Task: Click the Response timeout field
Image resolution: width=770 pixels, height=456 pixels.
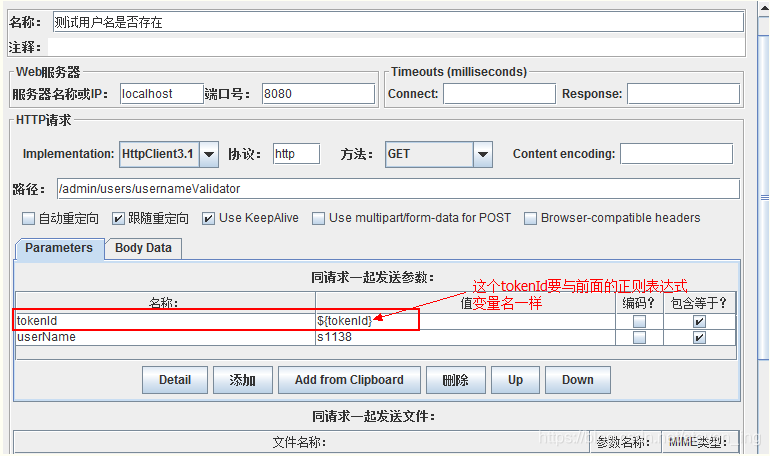Action: click(x=683, y=94)
